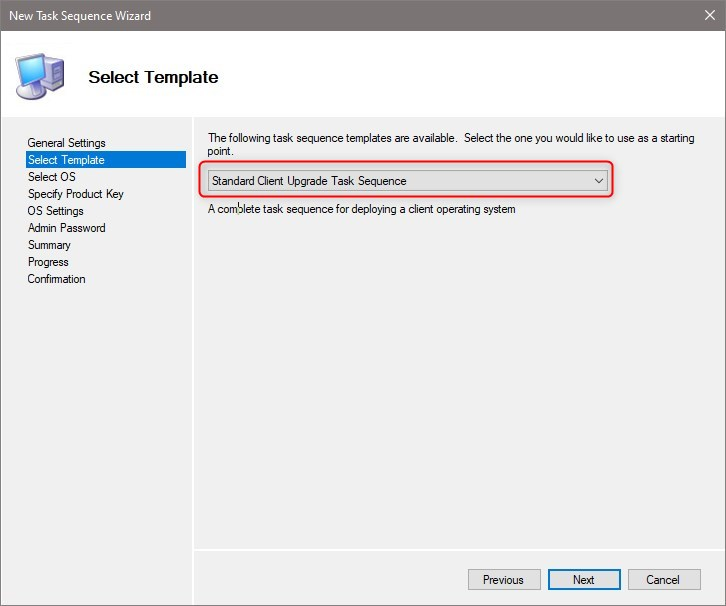Open the Specify Product Key step
This screenshot has width=726, height=606.
75,194
